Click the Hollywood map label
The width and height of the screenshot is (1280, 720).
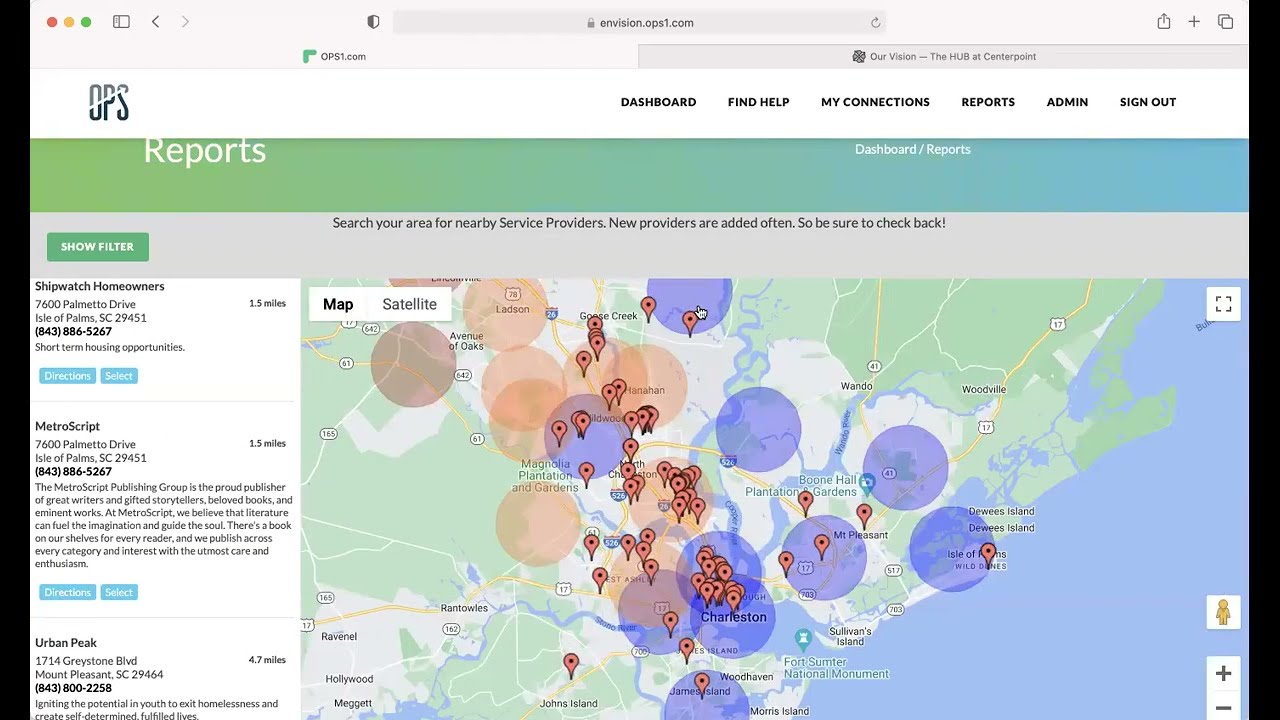349,679
